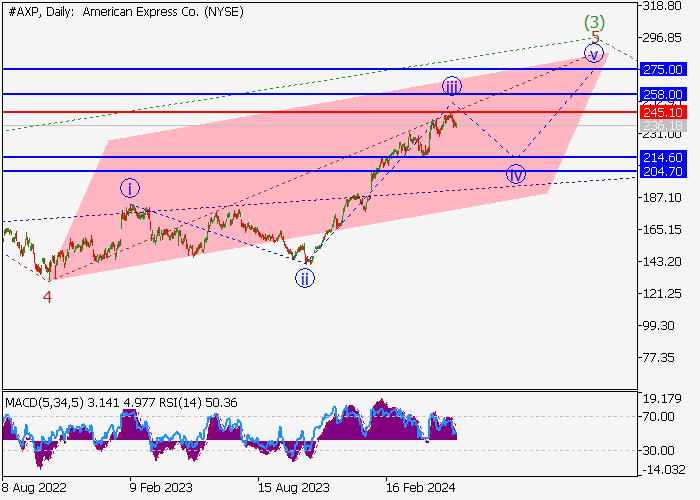The height and width of the screenshot is (500, 700).
Task: Select the circled wave label 'ii'
Action: tap(305, 278)
